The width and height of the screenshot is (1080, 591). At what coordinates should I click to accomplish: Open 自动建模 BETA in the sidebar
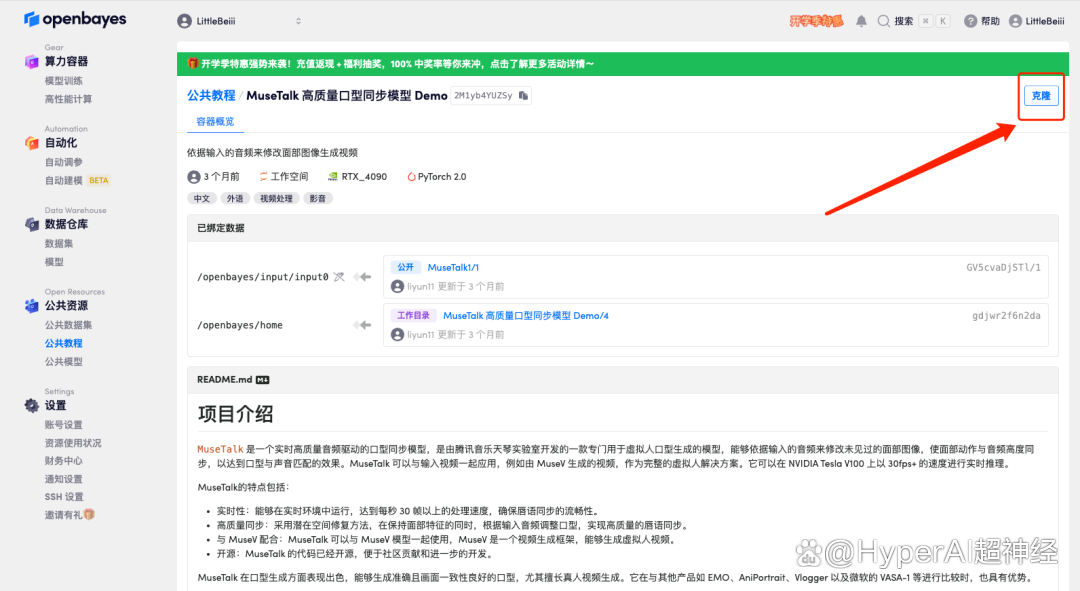[77, 180]
